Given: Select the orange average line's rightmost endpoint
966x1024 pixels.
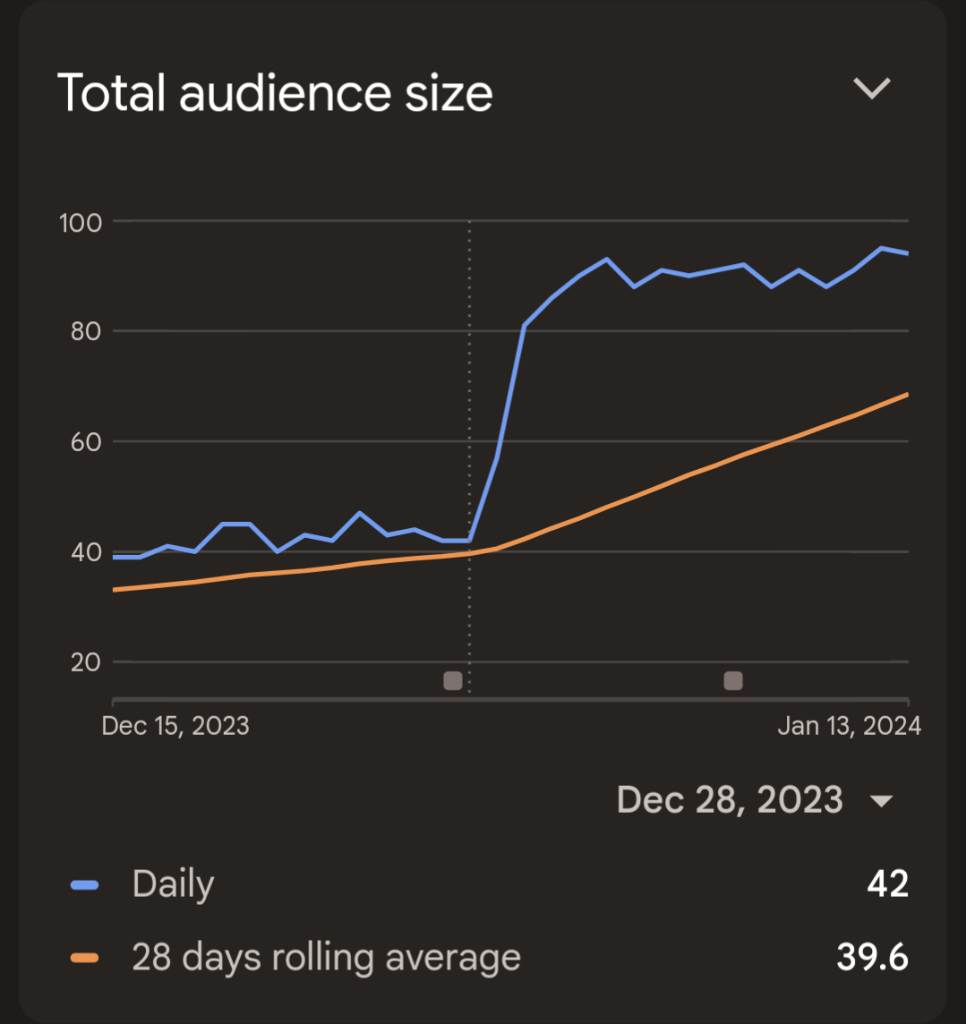Looking at the screenshot, I should point(907,394).
